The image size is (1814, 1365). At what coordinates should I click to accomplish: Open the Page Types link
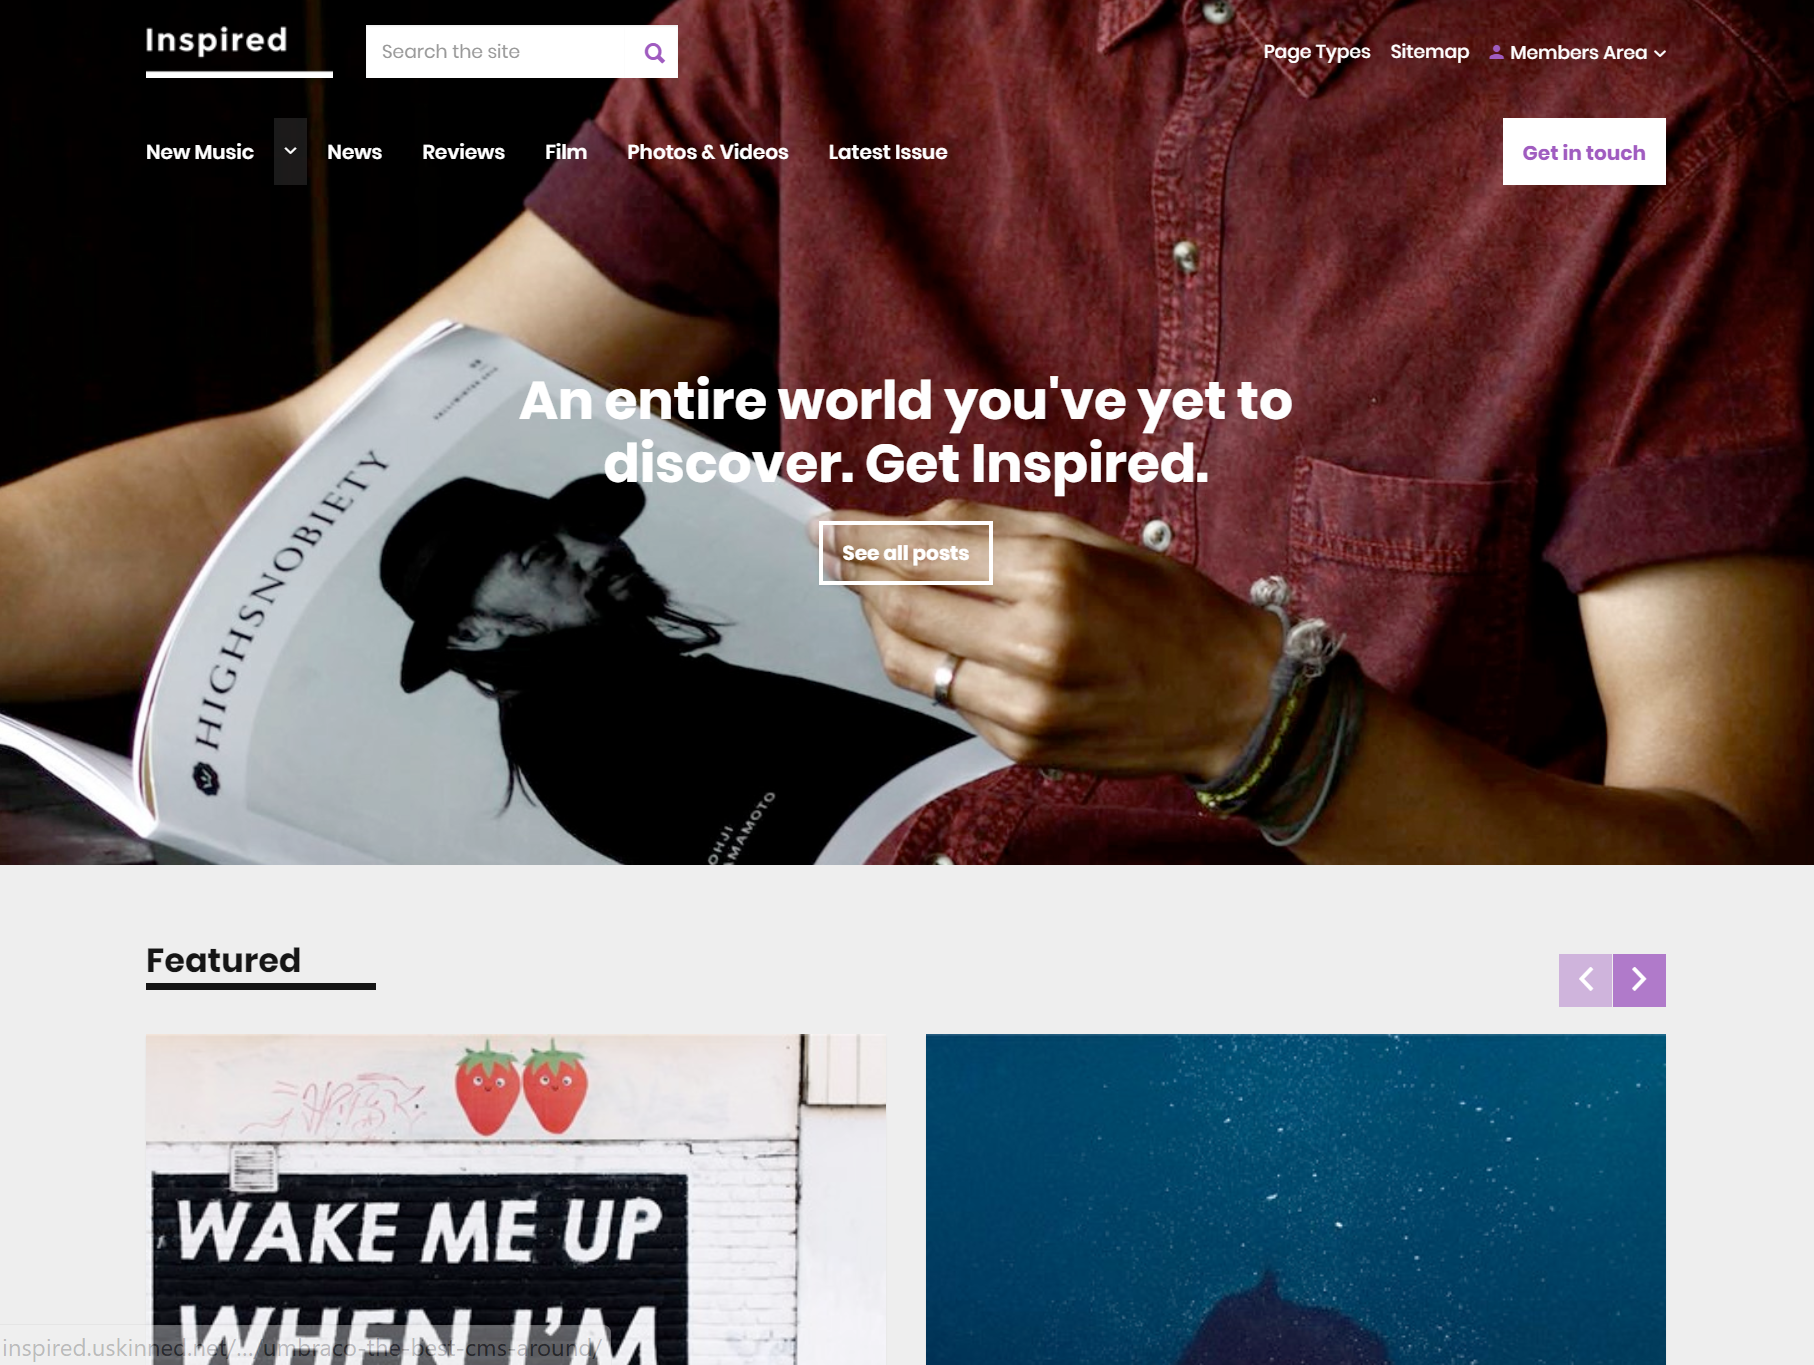tap(1317, 52)
